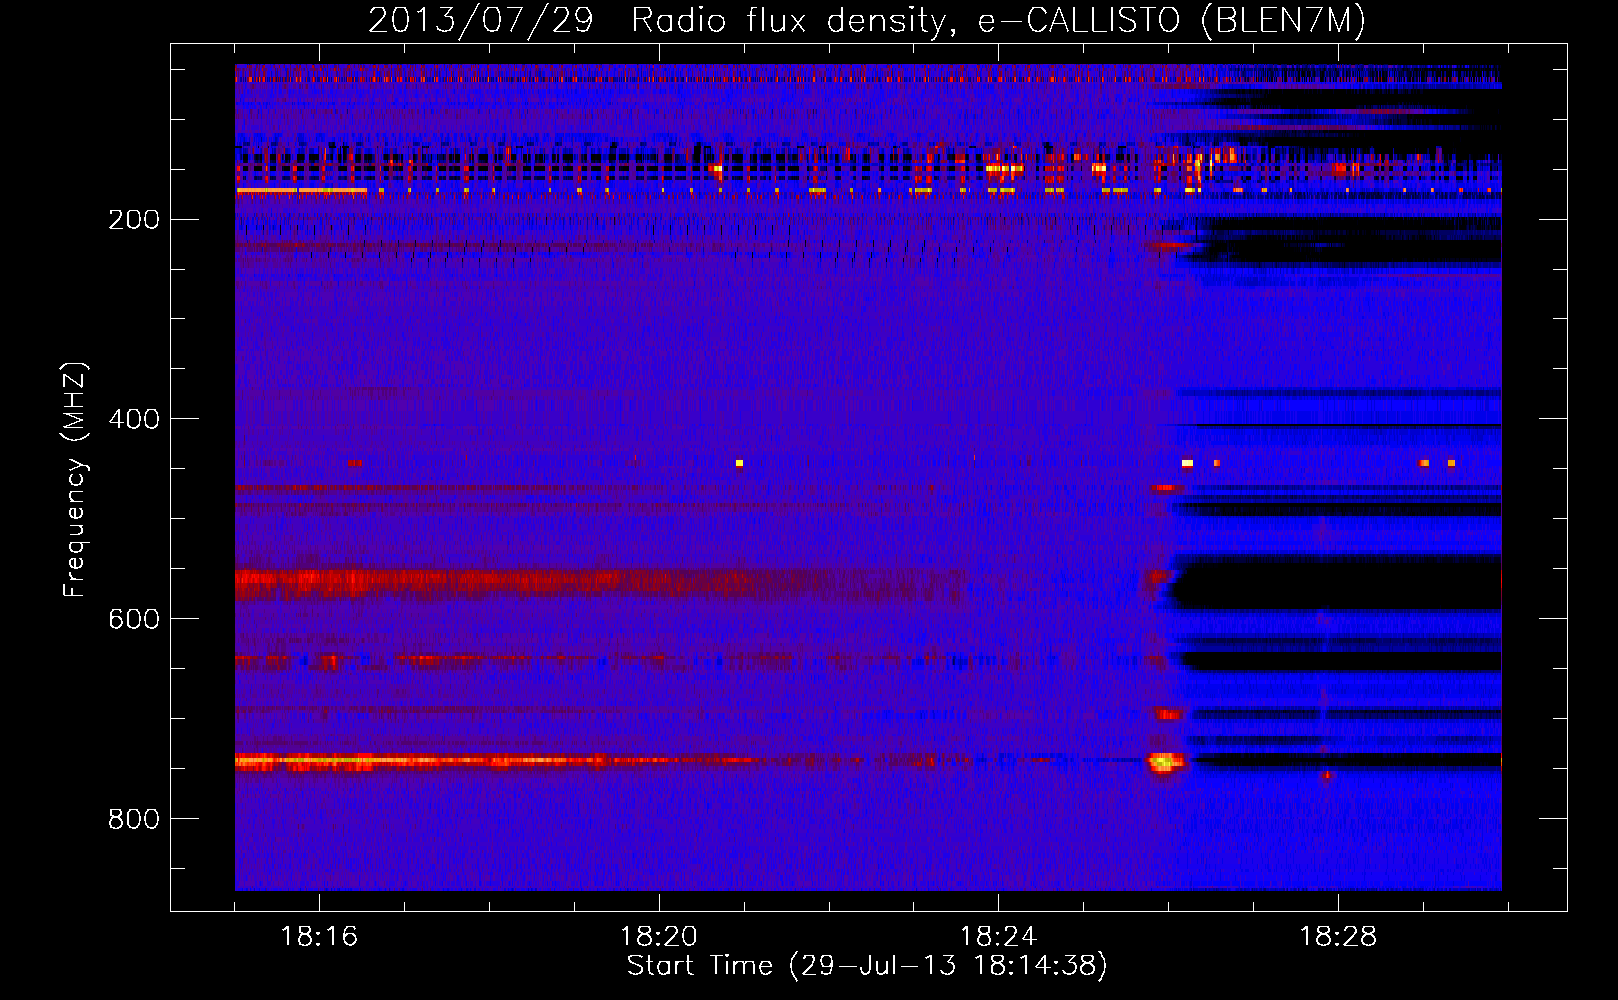Click the white spot near 450 MHz after 18:26
The width and height of the screenshot is (1618, 1000).
point(1187,463)
